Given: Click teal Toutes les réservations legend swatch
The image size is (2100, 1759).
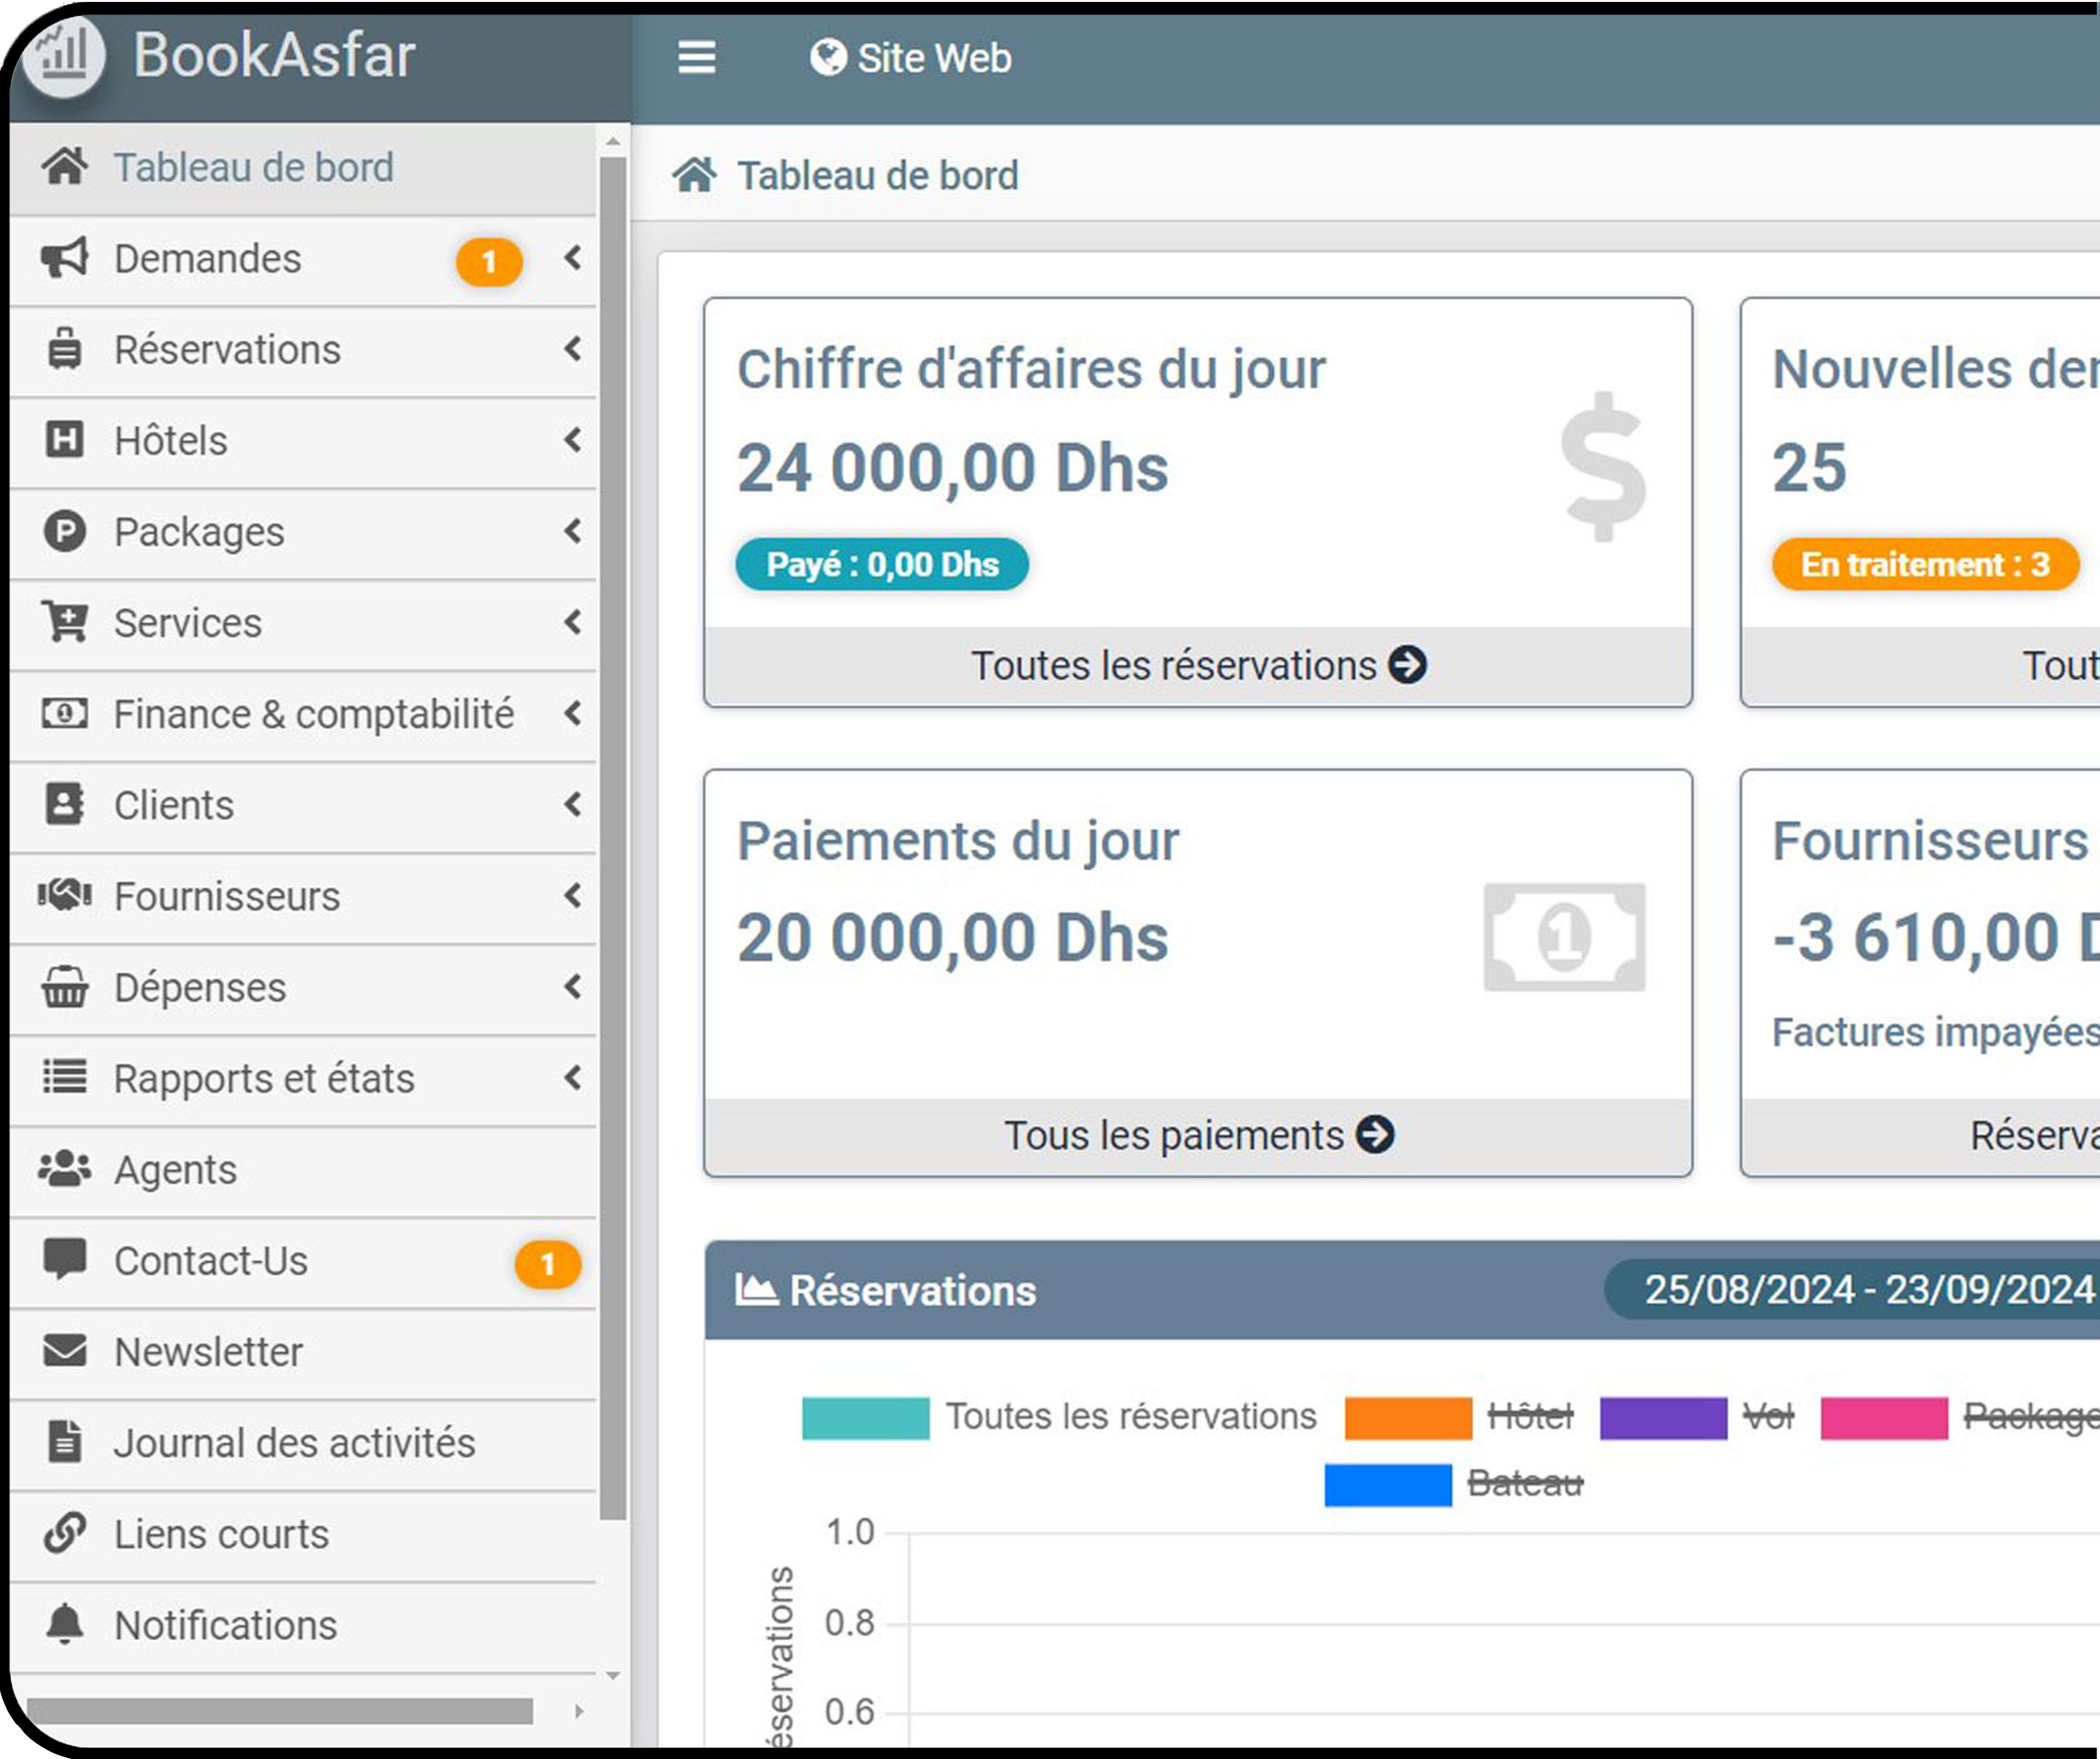Looking at the screenshot, I should [x=865, y=1417].
